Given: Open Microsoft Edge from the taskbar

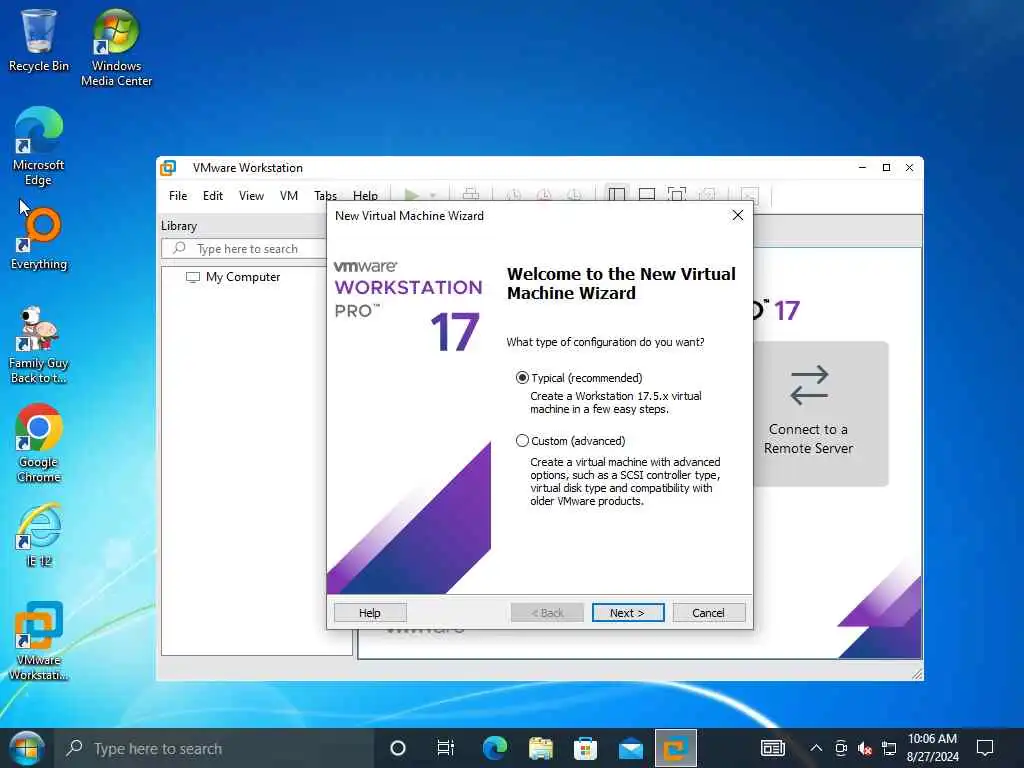Looking at the screenshot, I should (495, 748).
